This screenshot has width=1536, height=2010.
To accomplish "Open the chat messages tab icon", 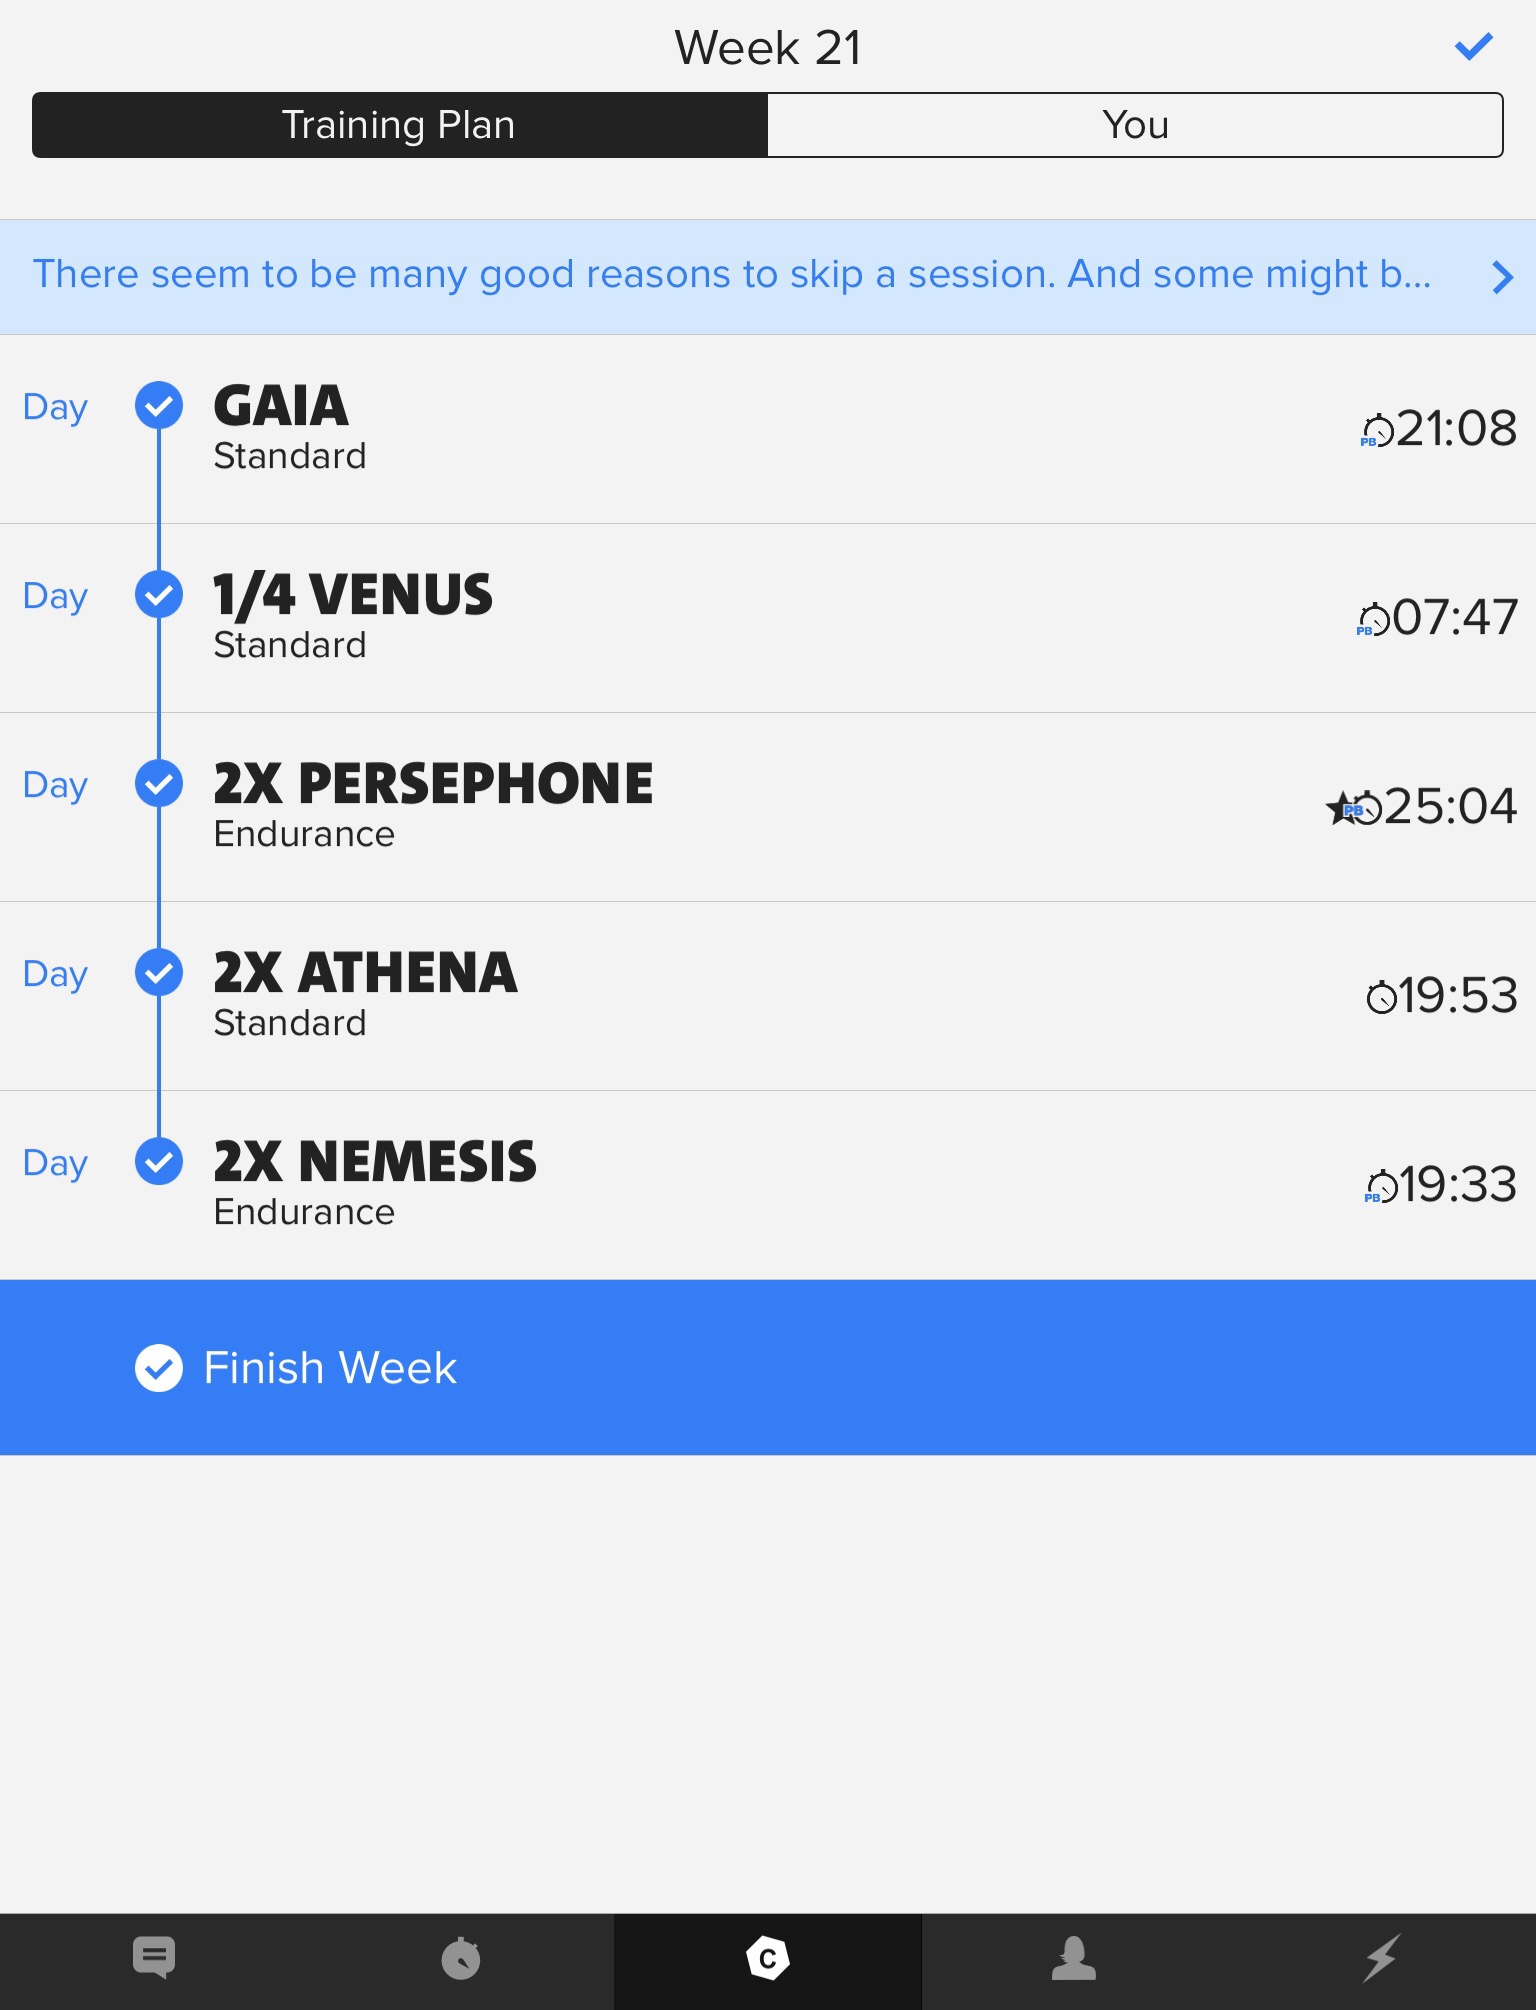I will click(154, 1957).
